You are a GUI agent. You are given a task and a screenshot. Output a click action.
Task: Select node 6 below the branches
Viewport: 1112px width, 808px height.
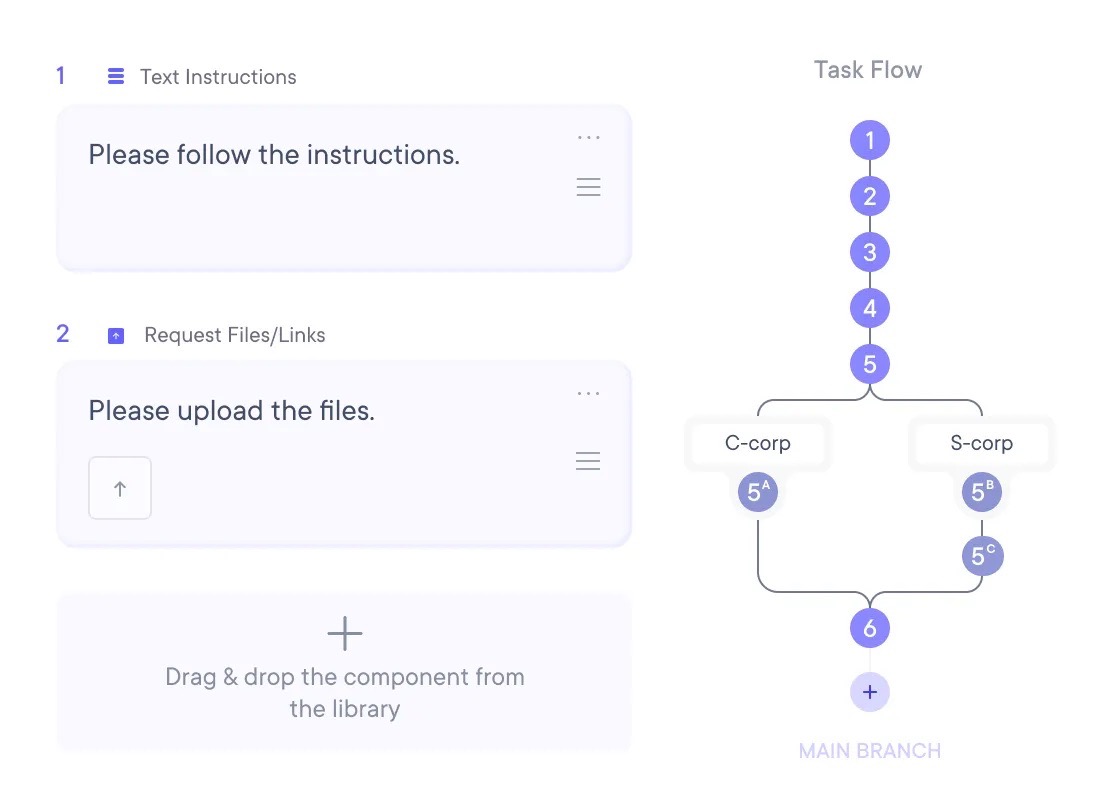pyautogui.click(x=869, y=628)
